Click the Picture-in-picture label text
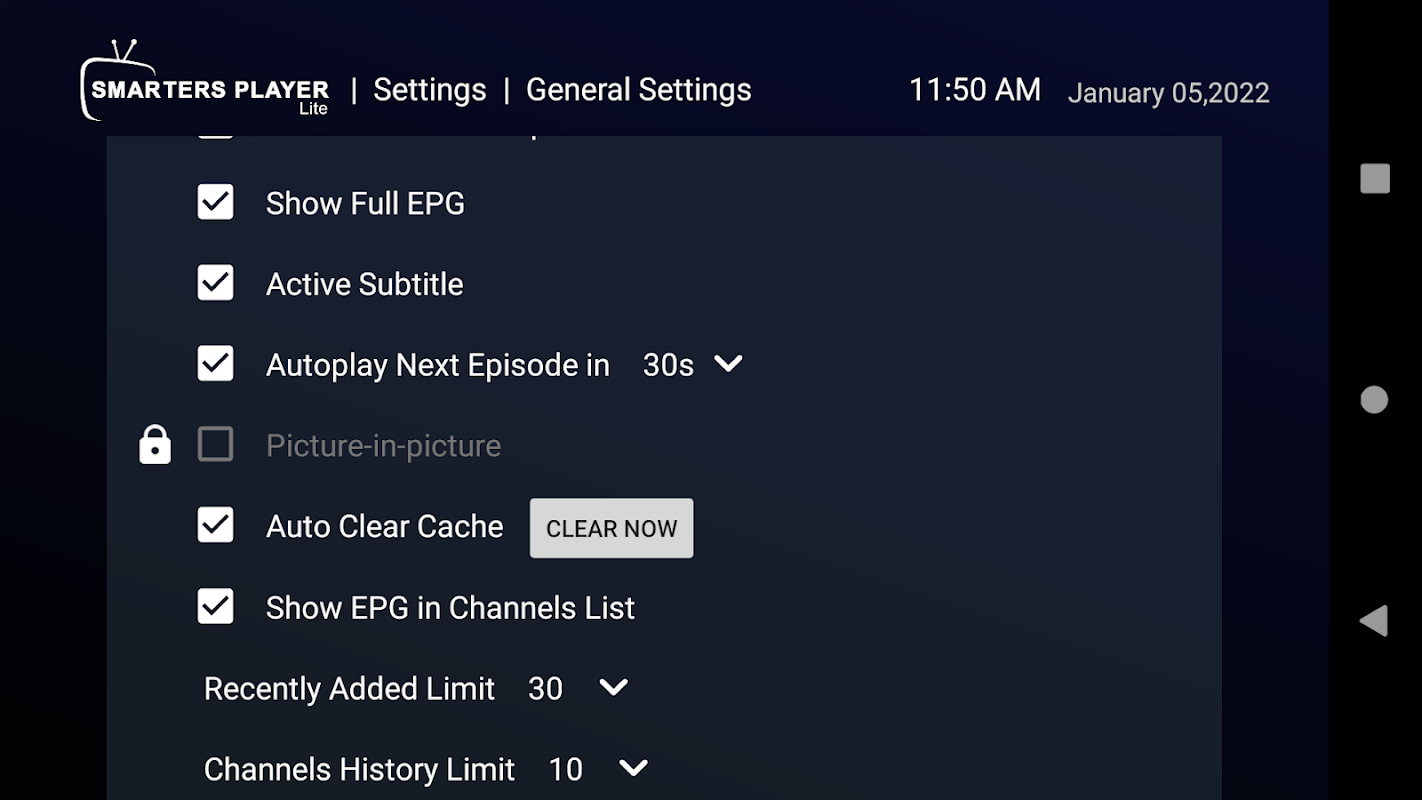The image size is (1422, 800). [383, 446]
